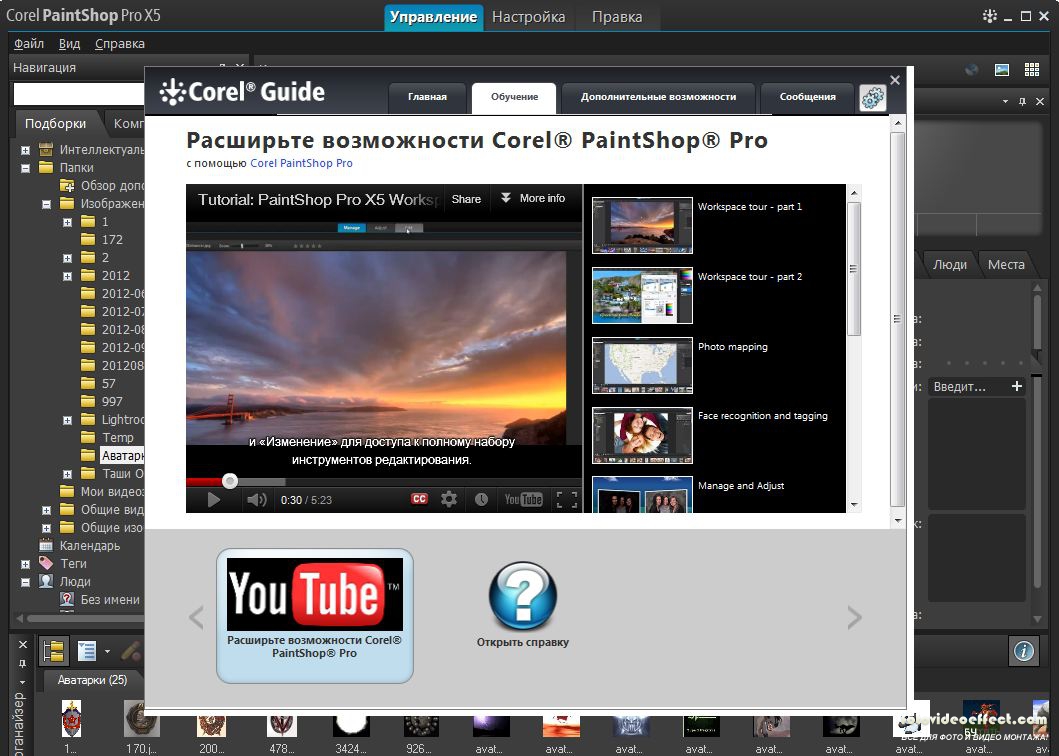Expand the Теги tree node

(x=25, y=564)
